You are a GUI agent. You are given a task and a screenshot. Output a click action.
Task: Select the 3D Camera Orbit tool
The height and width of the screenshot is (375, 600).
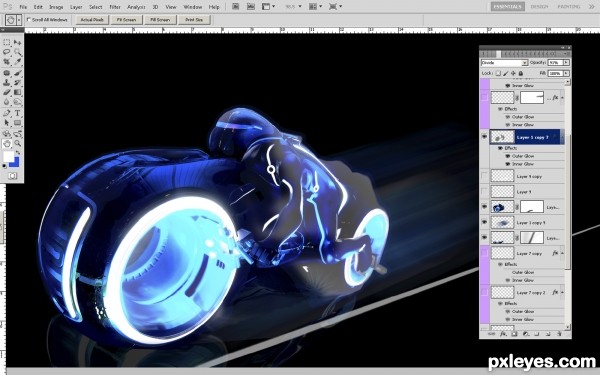point(18,134)
